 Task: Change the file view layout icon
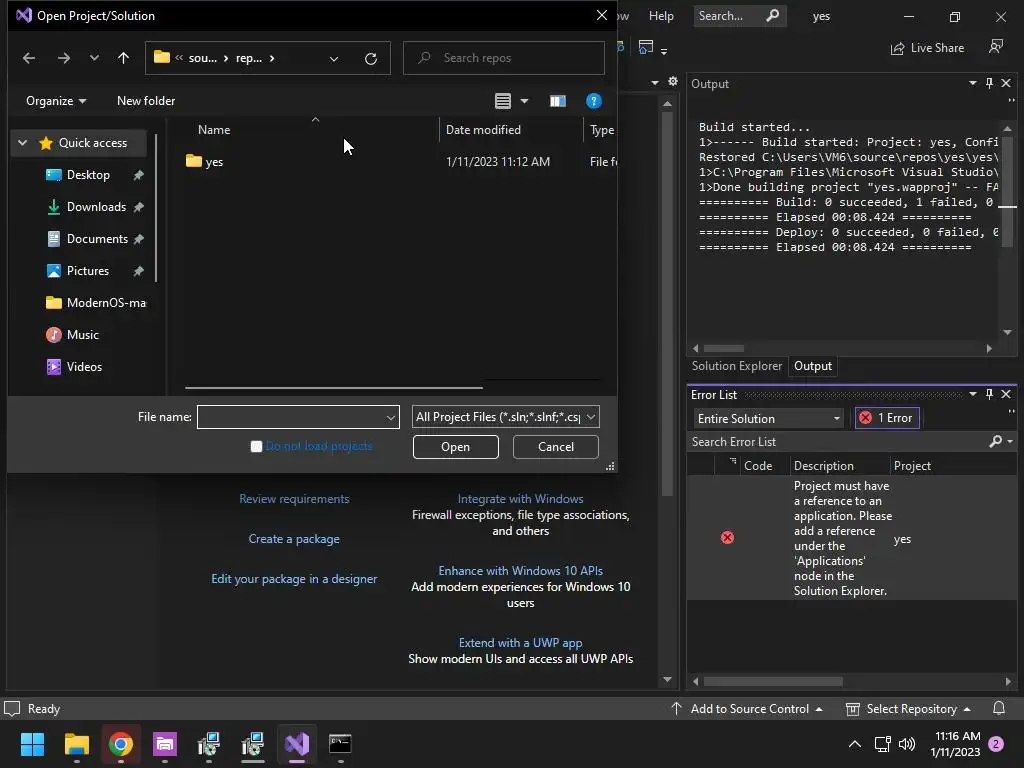(503, 101)
